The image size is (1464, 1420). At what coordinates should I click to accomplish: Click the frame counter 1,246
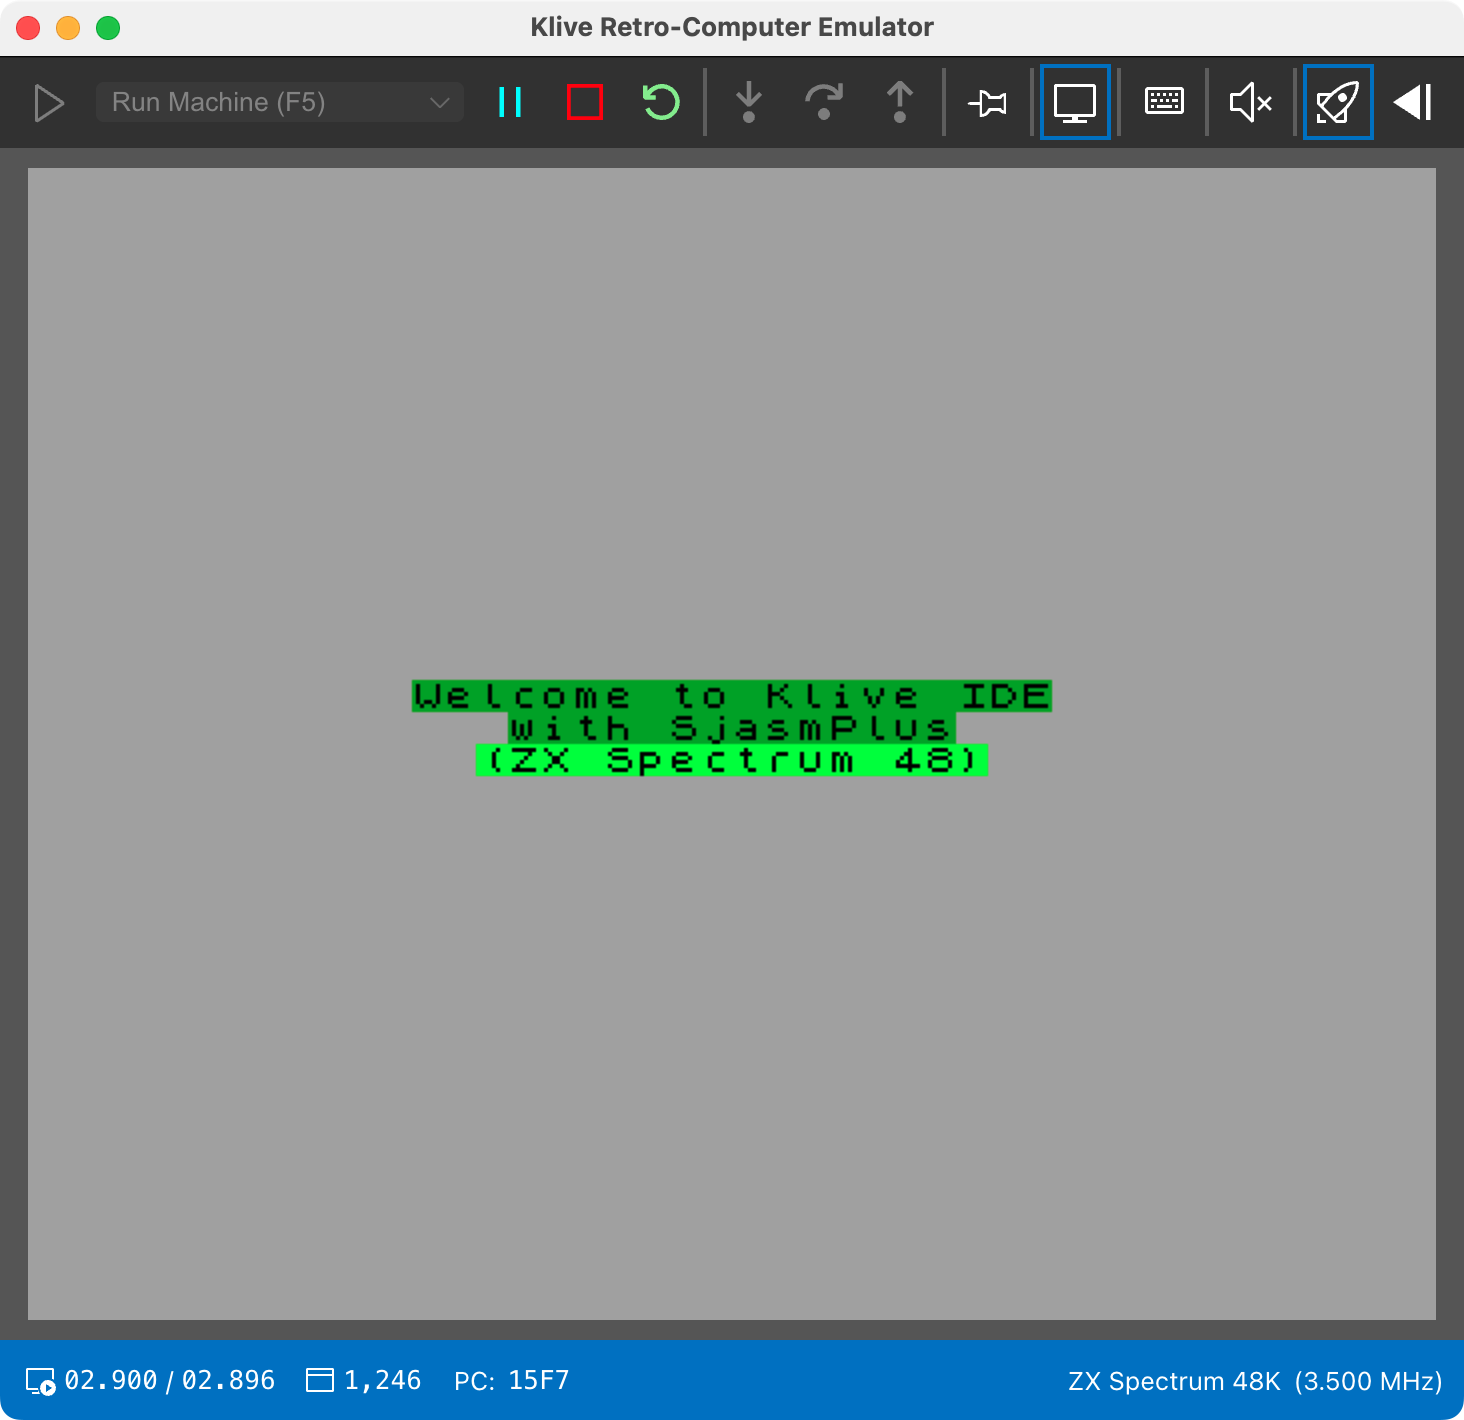(364, 1381)
